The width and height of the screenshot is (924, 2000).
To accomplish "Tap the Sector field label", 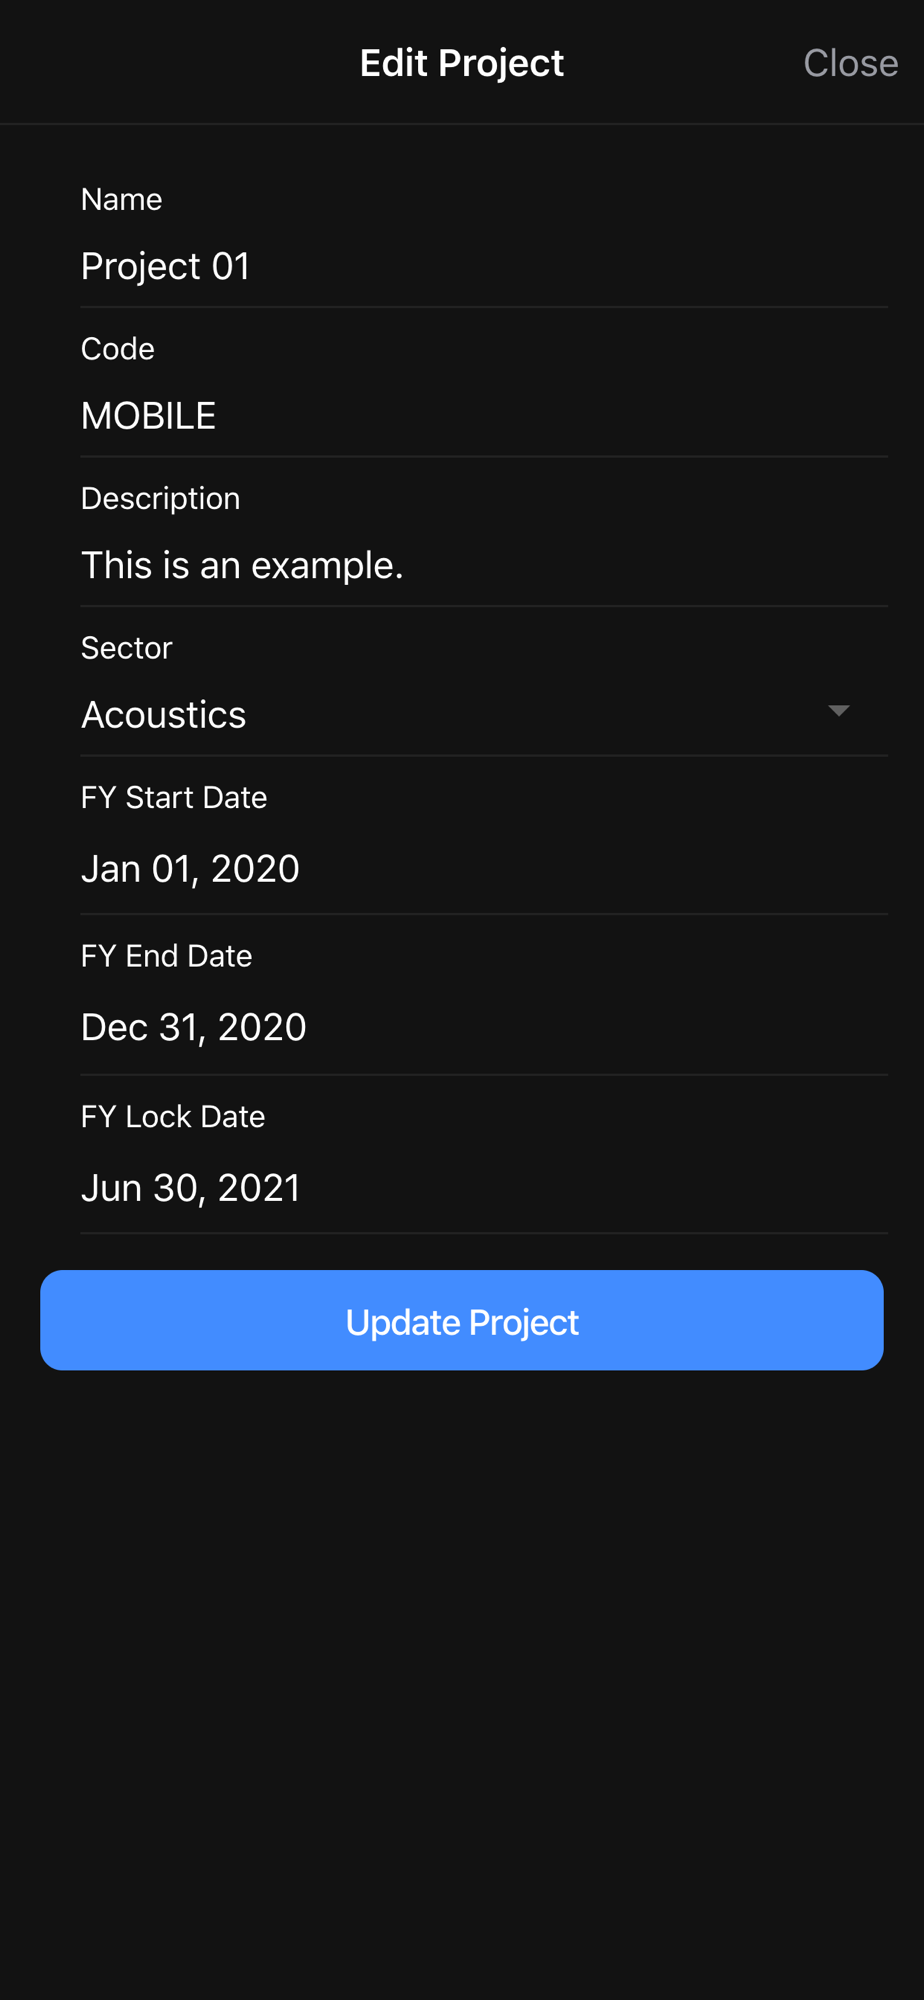I will 127,648.
